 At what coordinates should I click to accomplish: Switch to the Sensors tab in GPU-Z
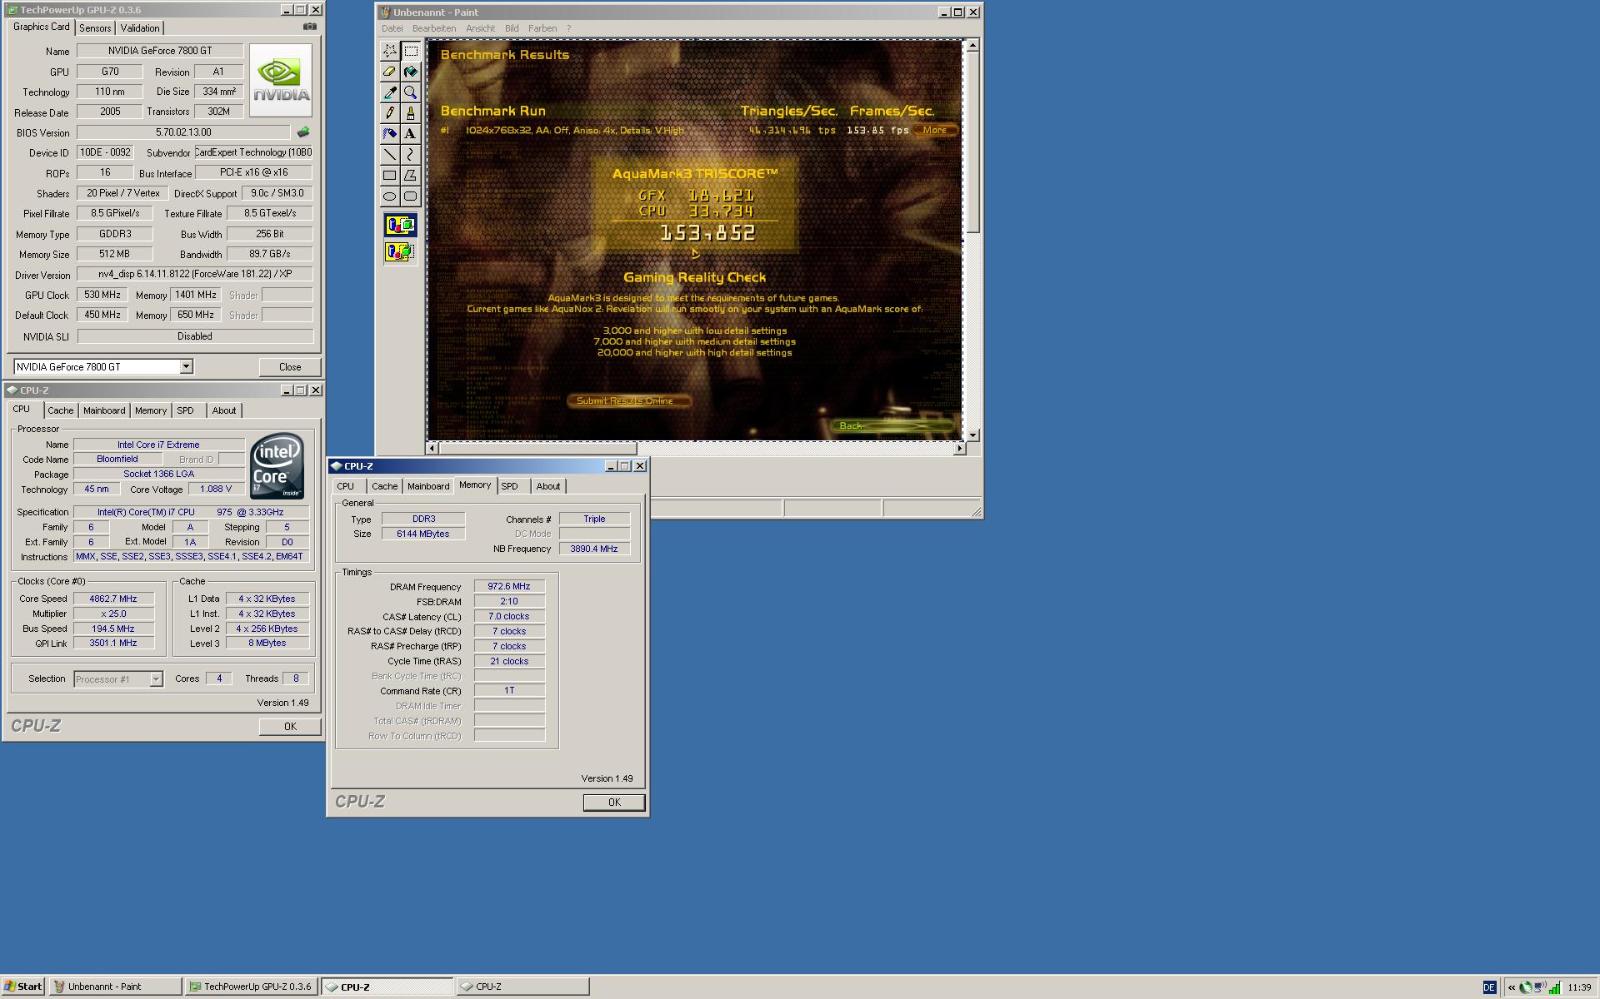pyautogui.click(x=95, y=28)
